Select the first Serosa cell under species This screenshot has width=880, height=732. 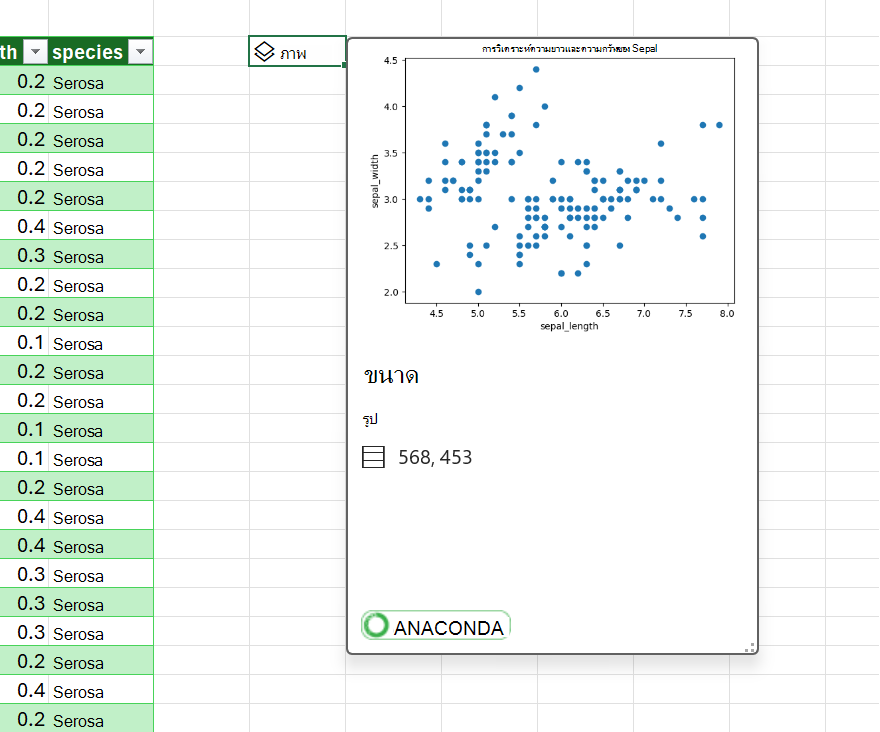point(100,80)
